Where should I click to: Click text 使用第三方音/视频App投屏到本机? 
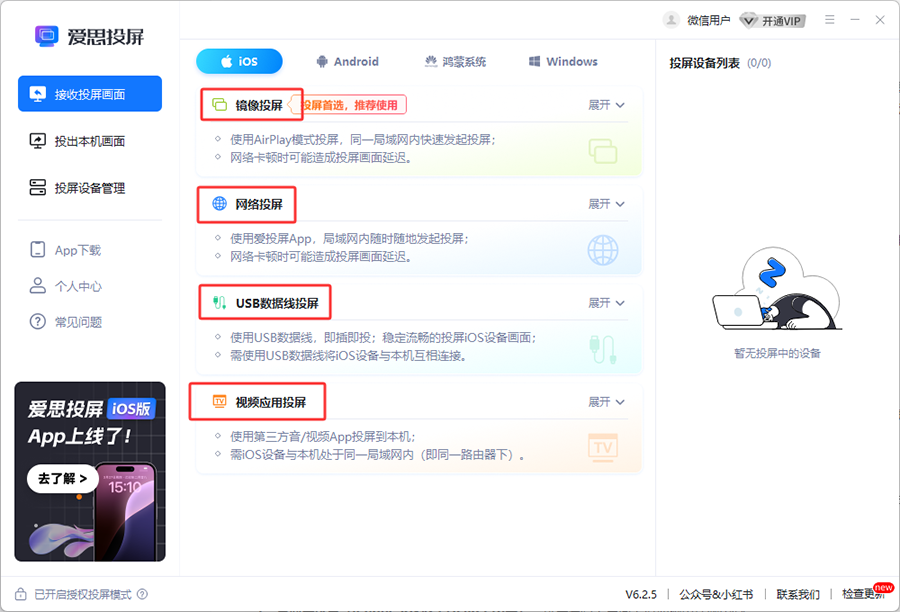323,436
